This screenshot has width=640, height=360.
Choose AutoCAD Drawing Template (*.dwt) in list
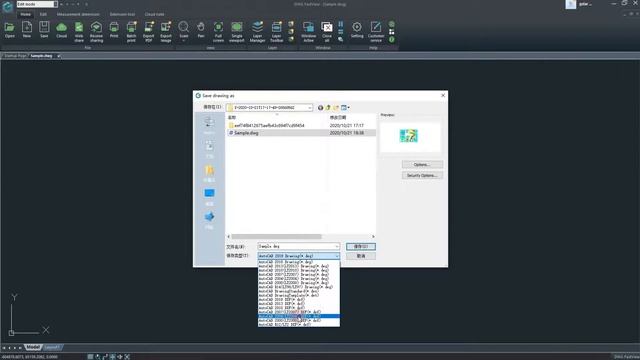point(298,295)
